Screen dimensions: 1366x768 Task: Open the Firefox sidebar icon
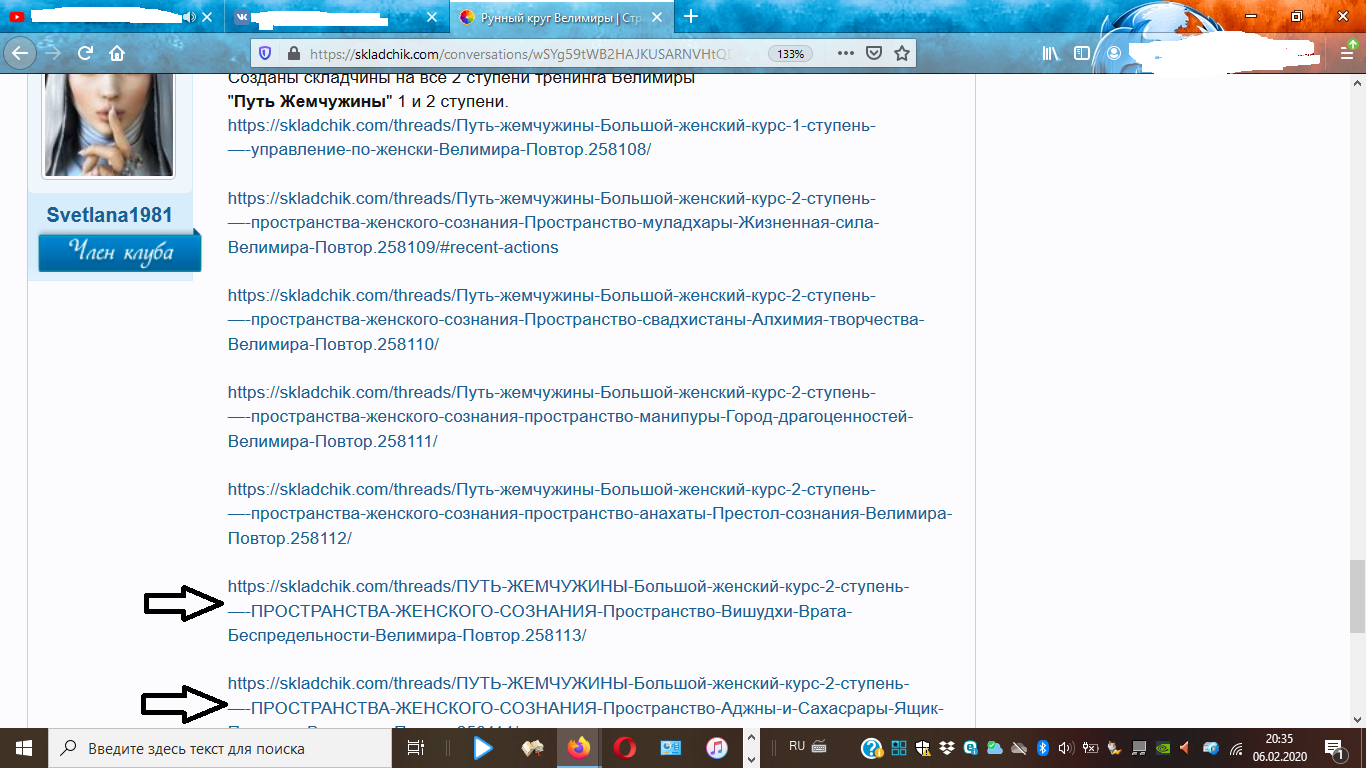click(1083, 53)
